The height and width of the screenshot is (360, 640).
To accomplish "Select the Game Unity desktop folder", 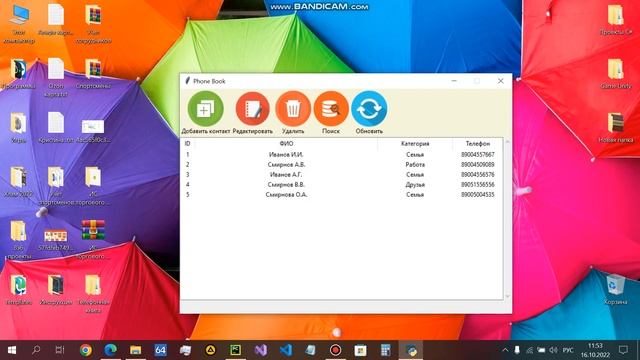I will tap(616, 73).
